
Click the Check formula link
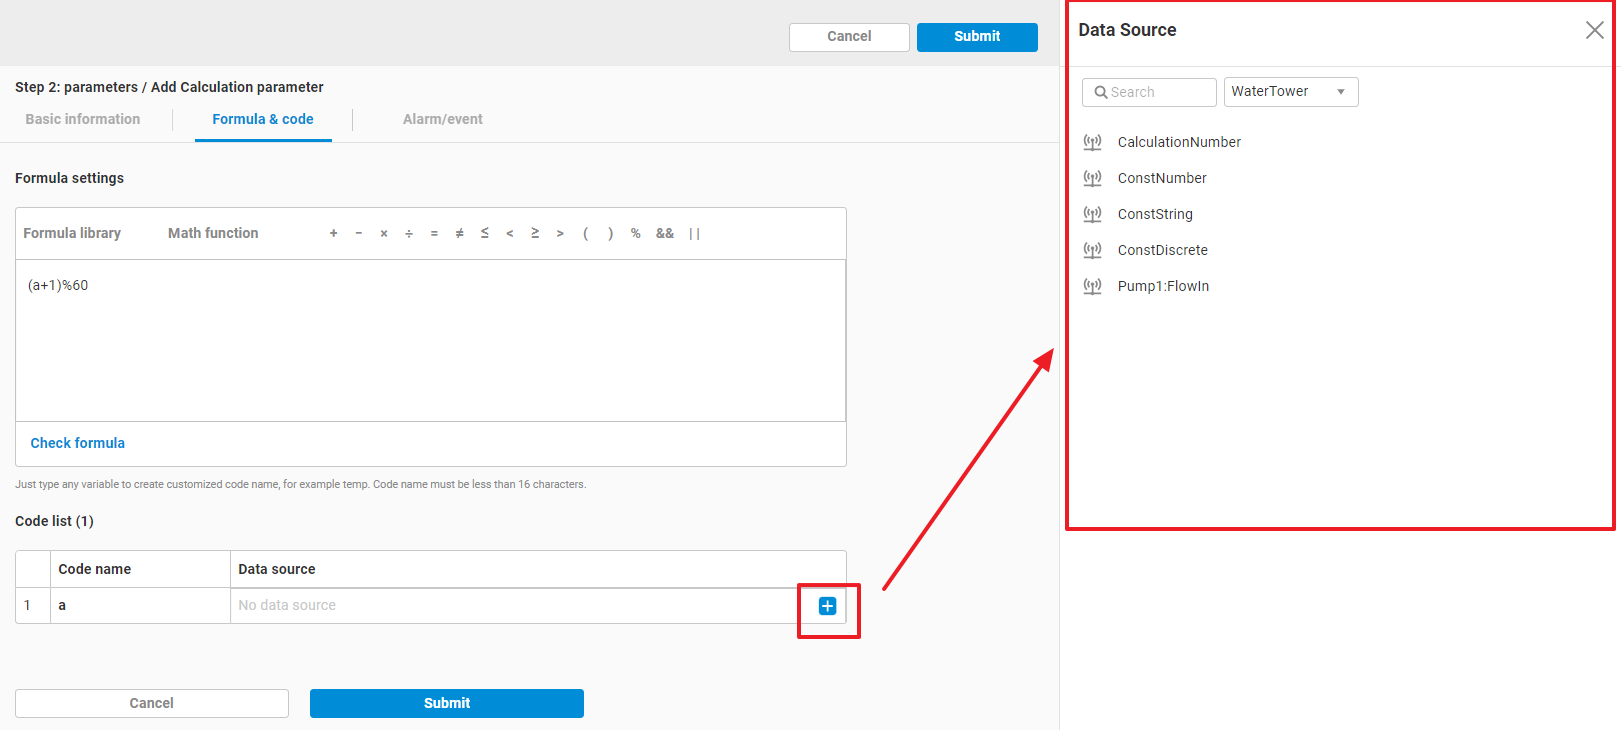[78, 443]
